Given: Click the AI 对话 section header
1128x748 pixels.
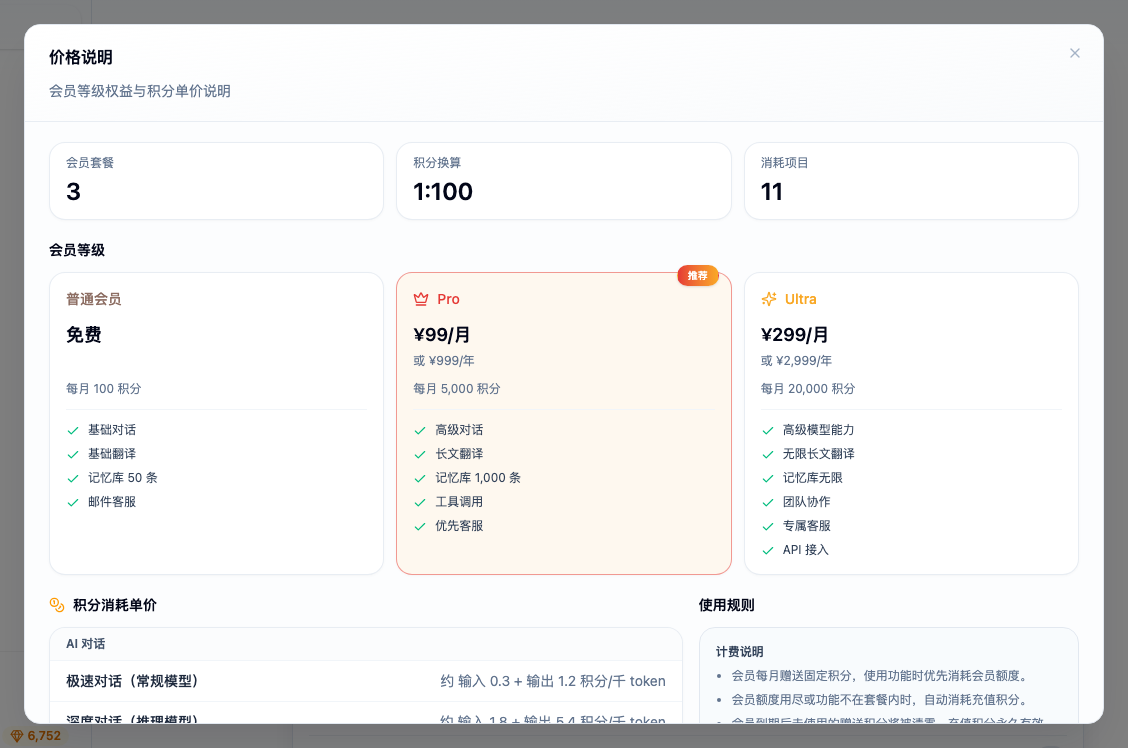Looking at the screenshot, I should pyautogui.click(x=86, y=644).
